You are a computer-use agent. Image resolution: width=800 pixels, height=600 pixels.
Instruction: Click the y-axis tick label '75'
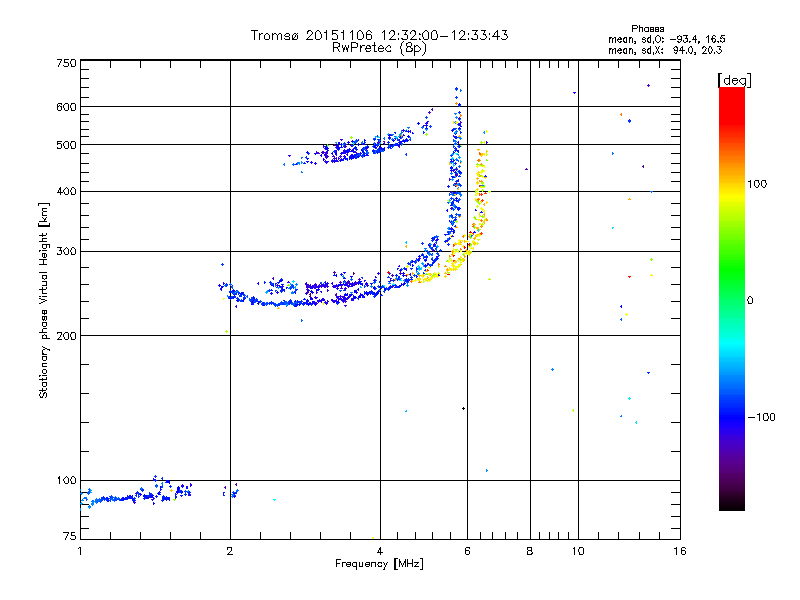pos(70,536)
